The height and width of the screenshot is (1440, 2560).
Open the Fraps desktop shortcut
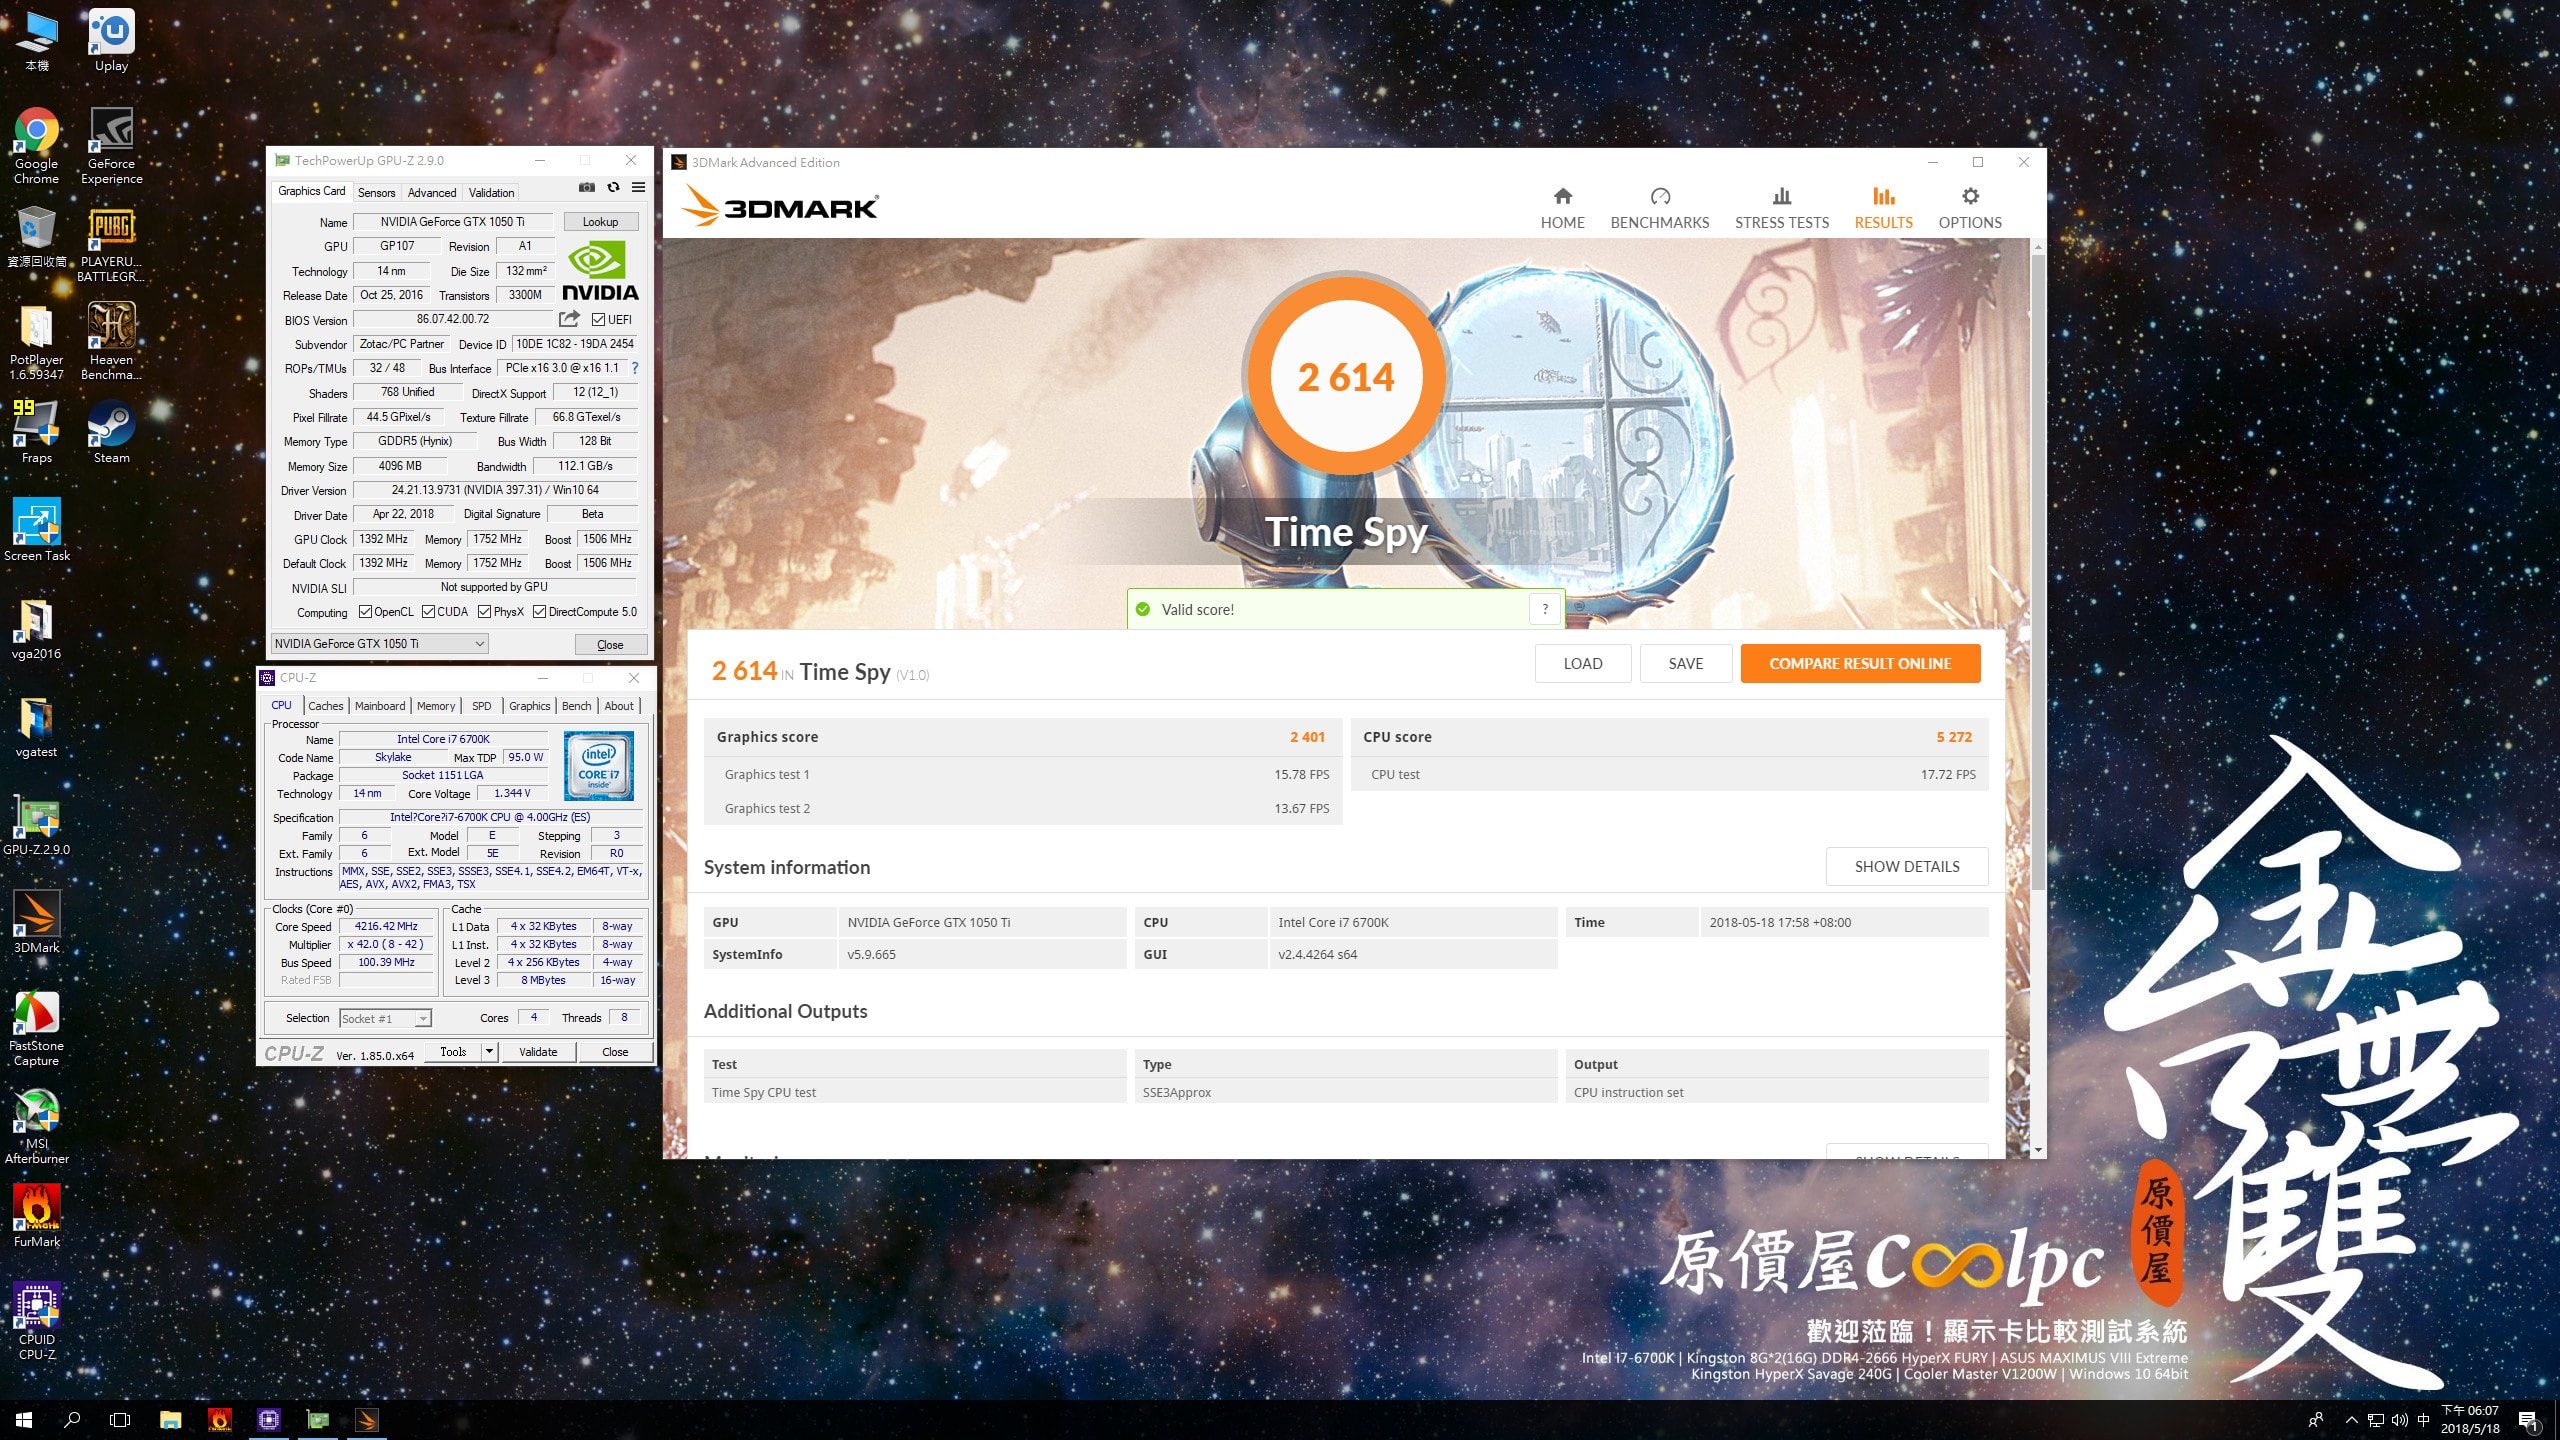click(x=36, y=431)
